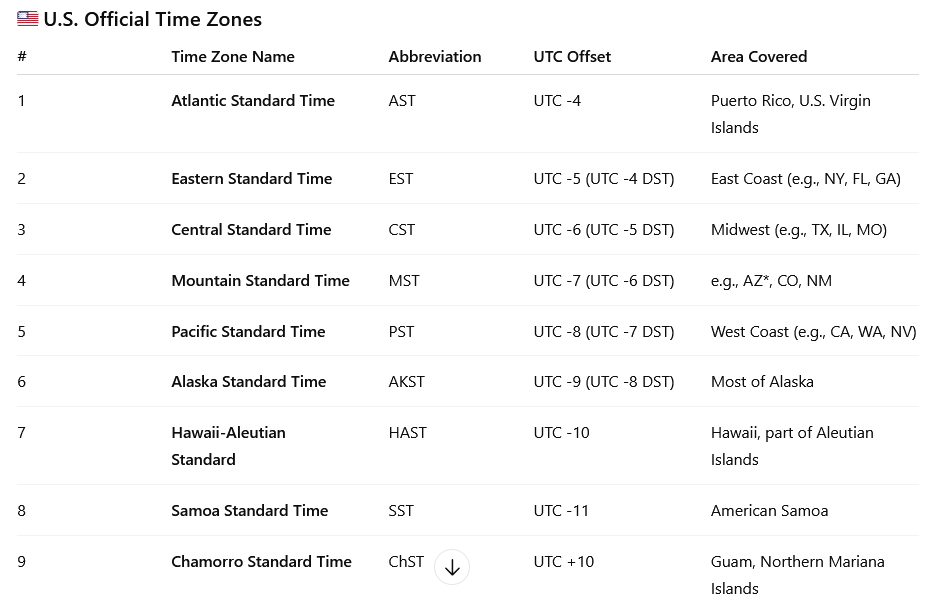Select the Chamorro Standard Time cell

tap(262, 562)
